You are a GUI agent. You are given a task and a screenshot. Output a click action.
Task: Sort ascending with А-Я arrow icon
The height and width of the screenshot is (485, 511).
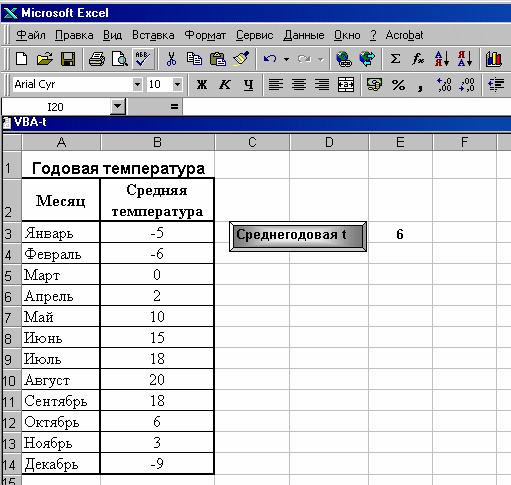point(442,59)
